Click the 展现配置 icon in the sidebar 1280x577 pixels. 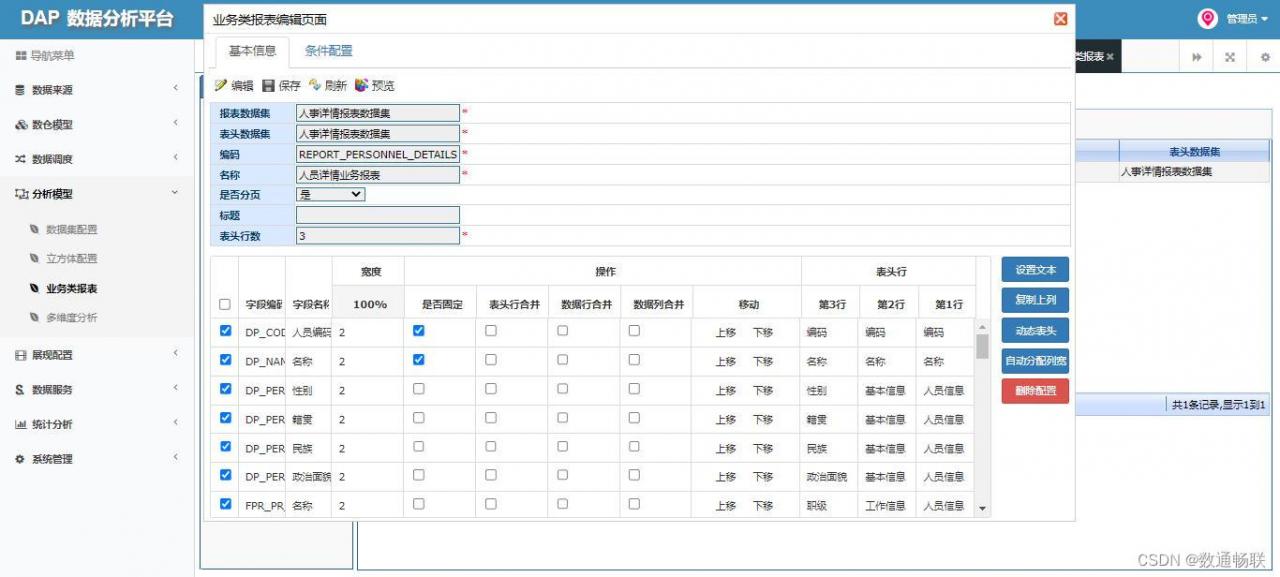(21, 355)
